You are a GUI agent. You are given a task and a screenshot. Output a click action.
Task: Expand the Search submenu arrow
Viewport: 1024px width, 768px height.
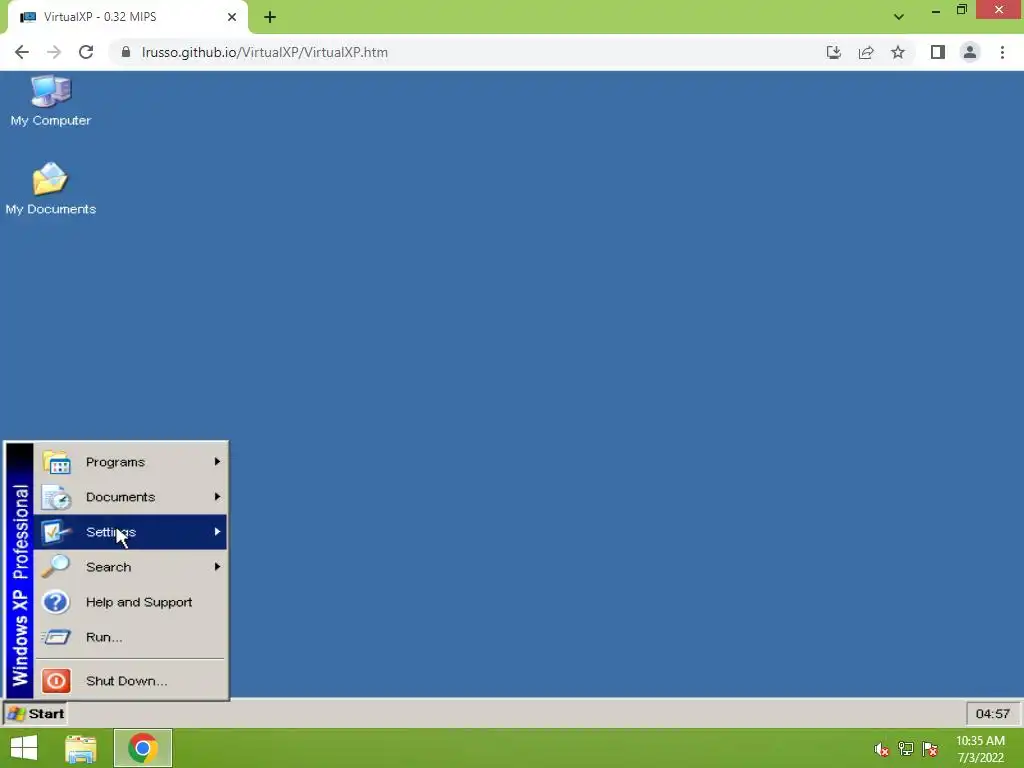click(x=217, y=567)
